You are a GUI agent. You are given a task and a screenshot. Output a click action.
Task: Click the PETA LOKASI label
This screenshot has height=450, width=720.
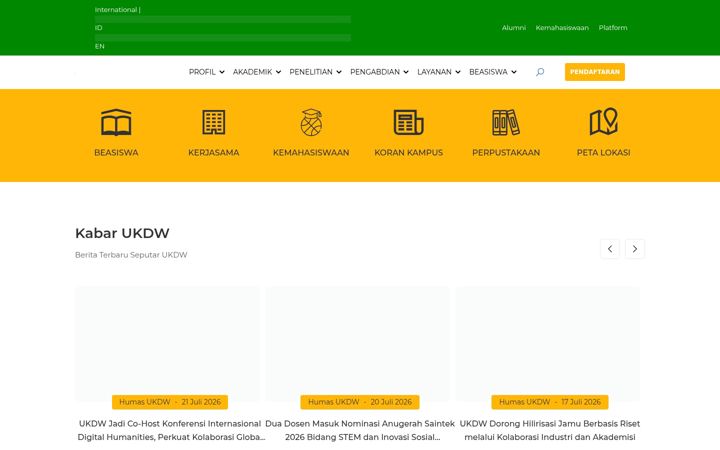click(603, 152)
